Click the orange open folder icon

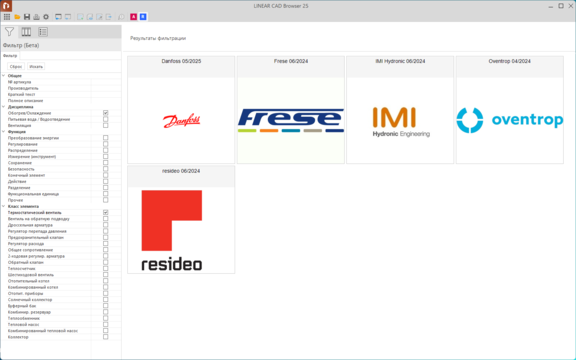(17, 17)
